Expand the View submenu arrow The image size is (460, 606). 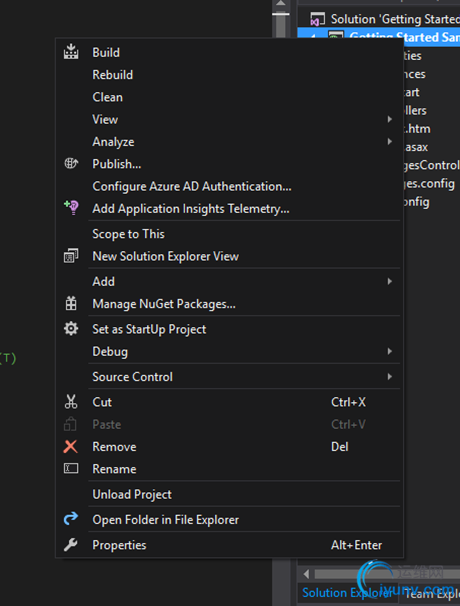click(x=390, y=119)
